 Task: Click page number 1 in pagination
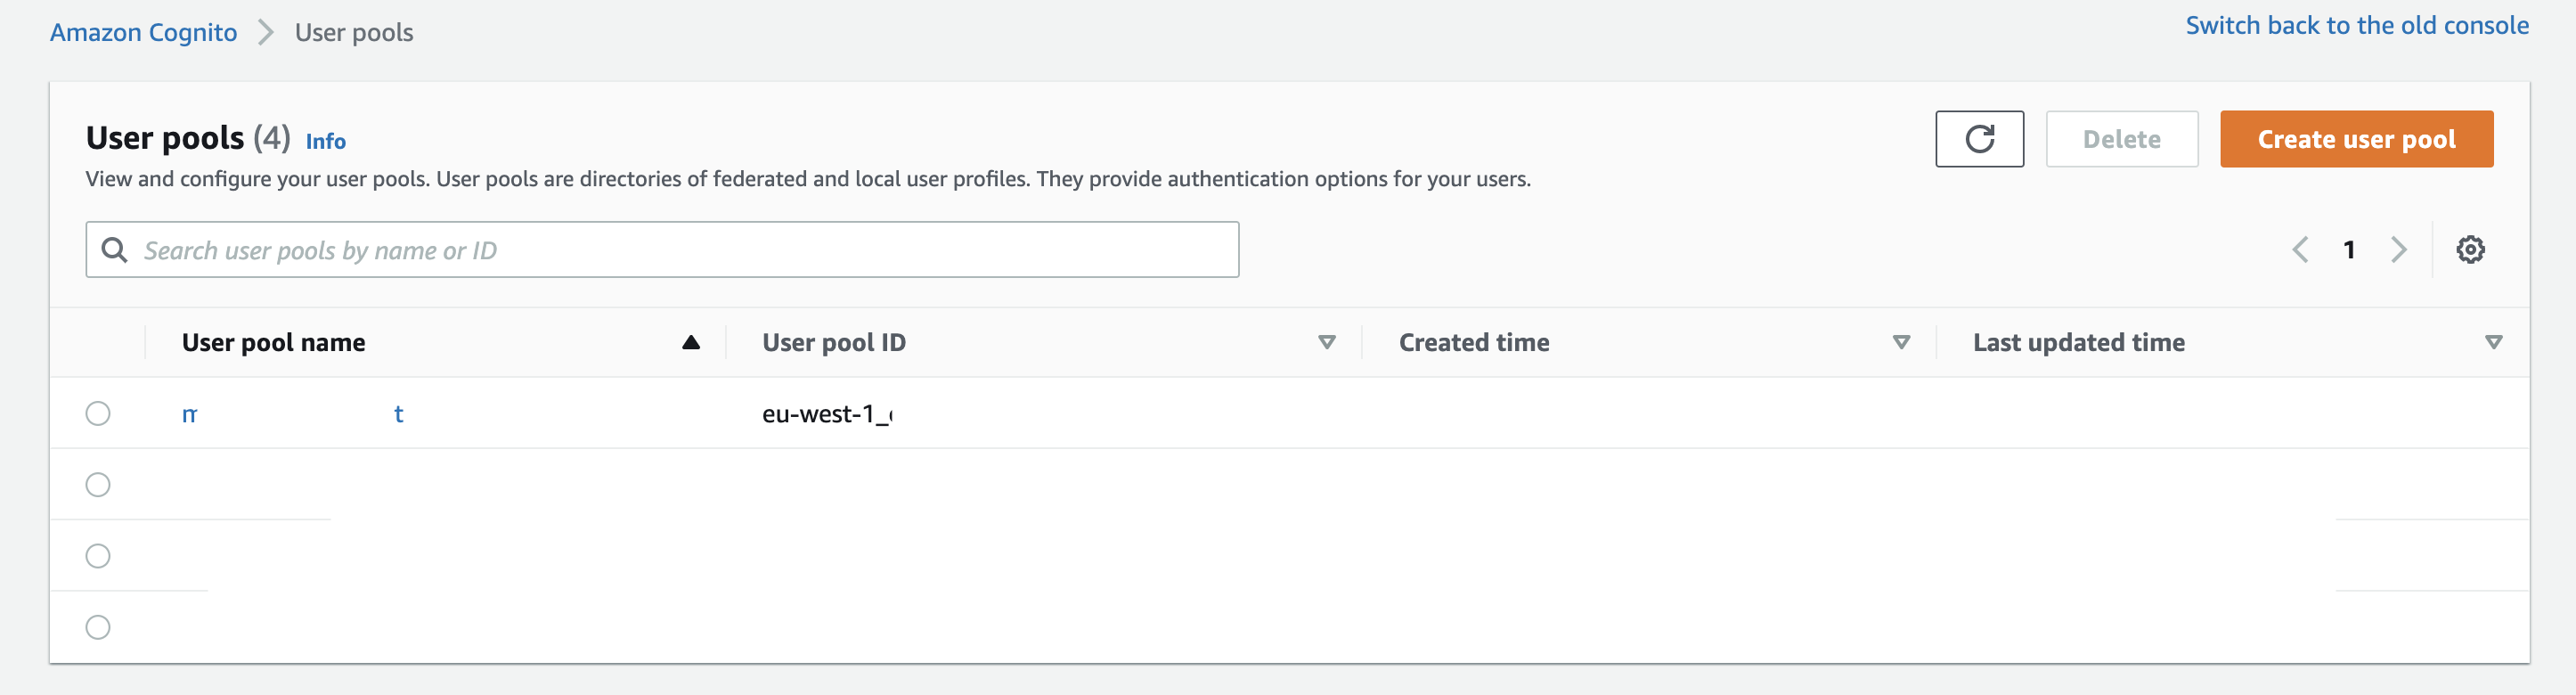coord(2349,249)
